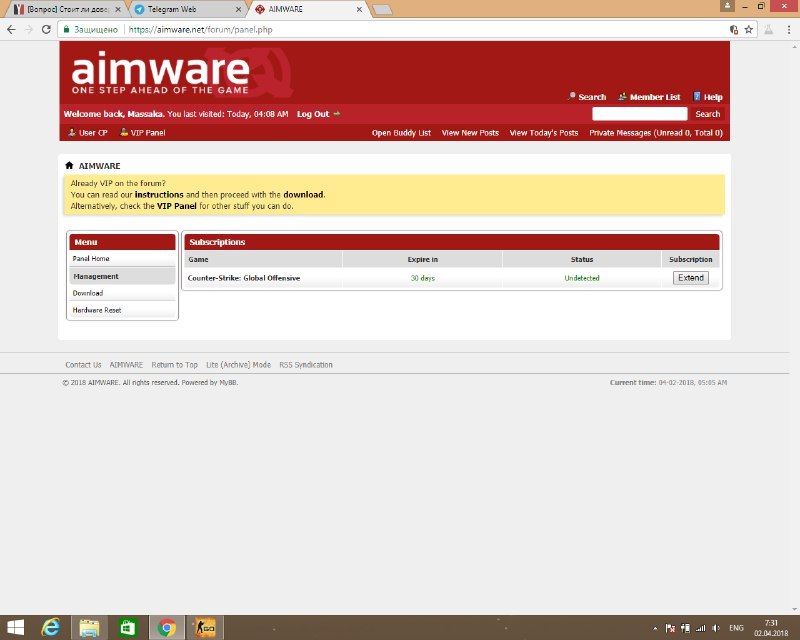Open CS:GO icon in taskbar
The height and width of the screenshot is (640, 800).
206,628
